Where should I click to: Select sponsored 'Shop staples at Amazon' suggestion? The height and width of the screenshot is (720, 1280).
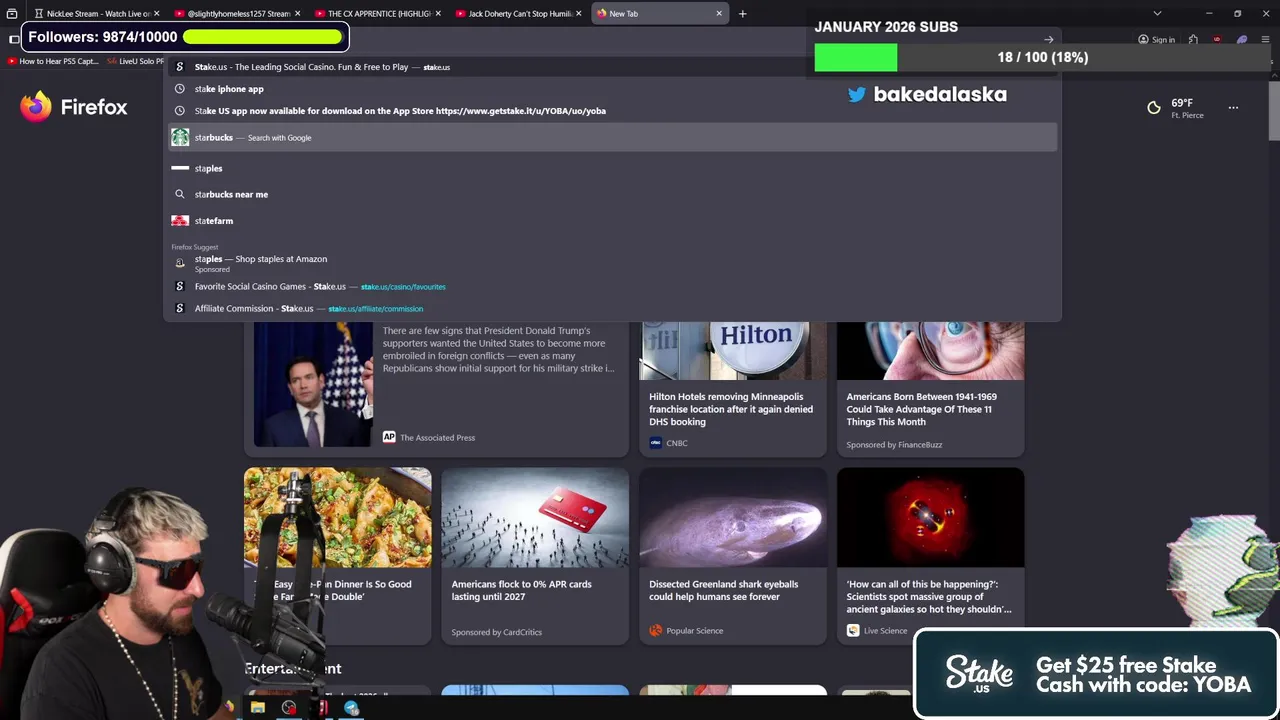click(612, 263)
